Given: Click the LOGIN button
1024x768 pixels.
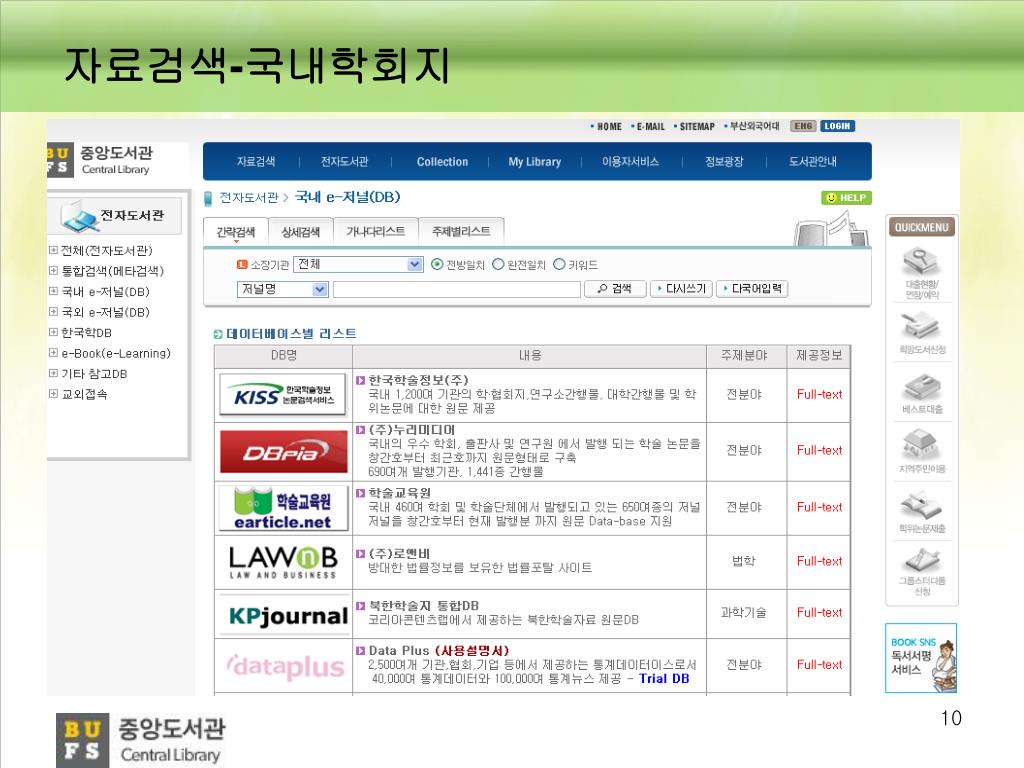Looking at the screenshot, I should (x=837, y=126).
